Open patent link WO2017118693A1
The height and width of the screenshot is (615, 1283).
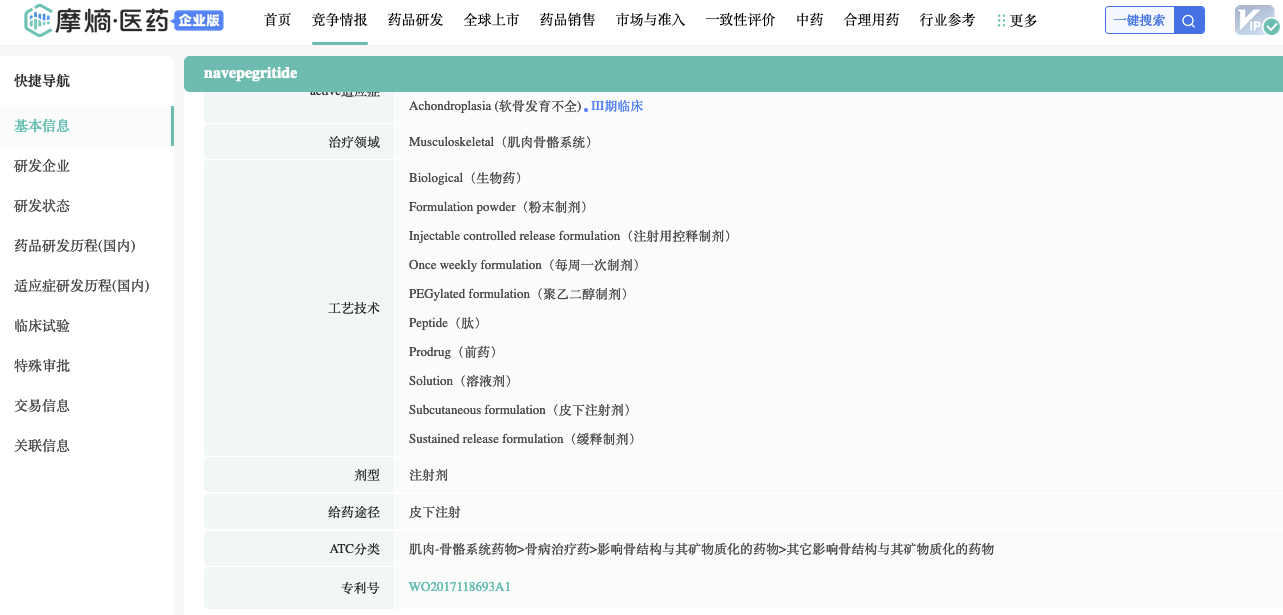(x=459, y=587)
